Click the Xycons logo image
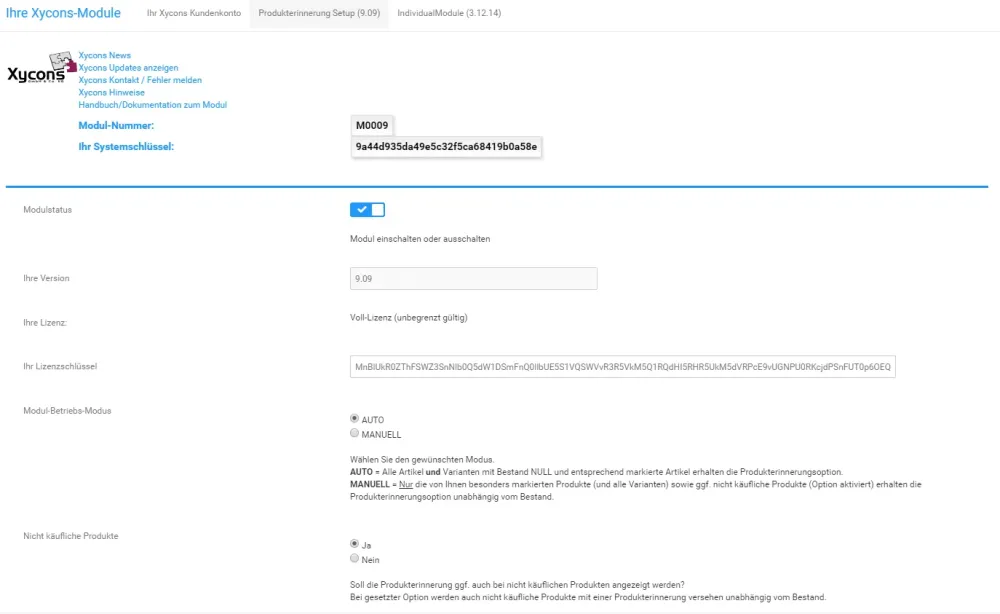The height and width of the screenshot is (614, 1000). (x=41, y=68)
